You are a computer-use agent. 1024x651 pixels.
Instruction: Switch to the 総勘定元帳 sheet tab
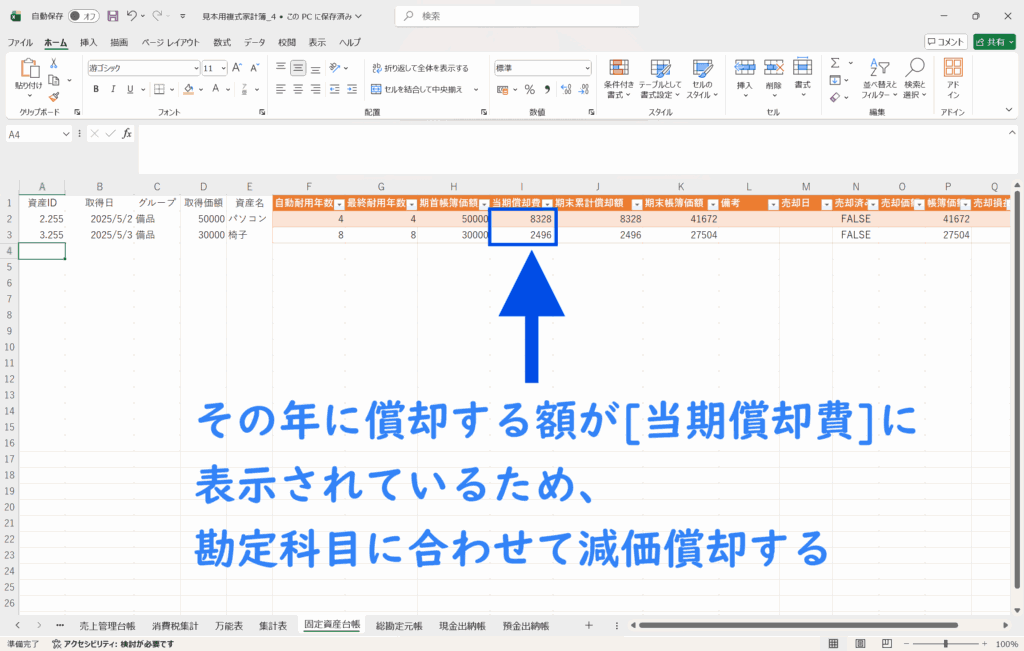coord(399,625)
